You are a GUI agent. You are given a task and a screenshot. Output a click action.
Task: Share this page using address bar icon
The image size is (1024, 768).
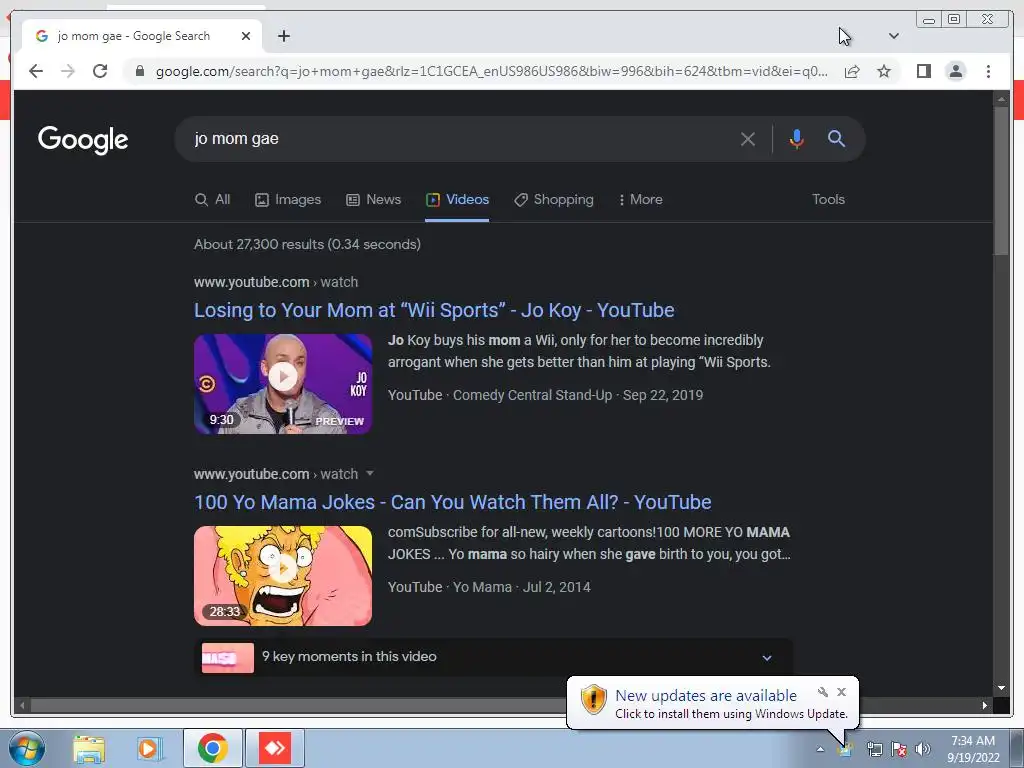pos(852,71)
